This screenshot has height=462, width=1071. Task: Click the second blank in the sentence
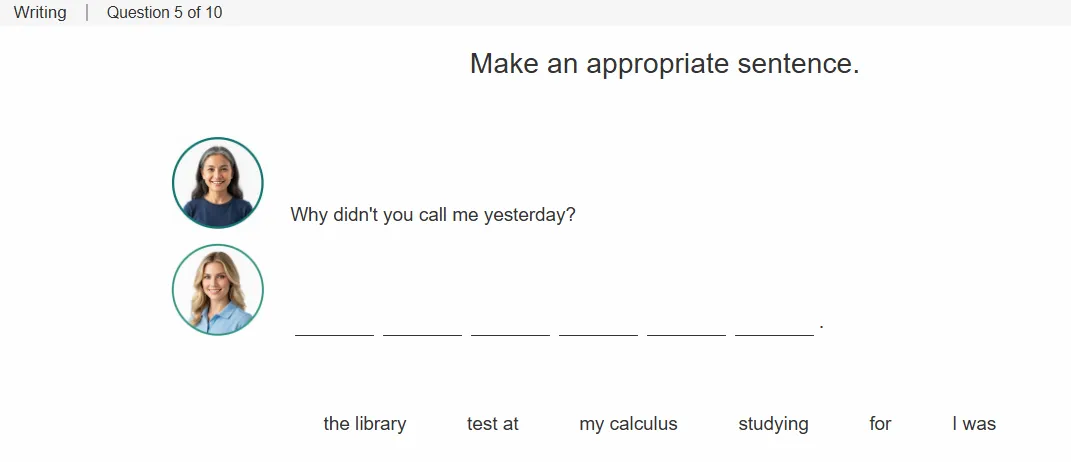[x=423, y=327]
